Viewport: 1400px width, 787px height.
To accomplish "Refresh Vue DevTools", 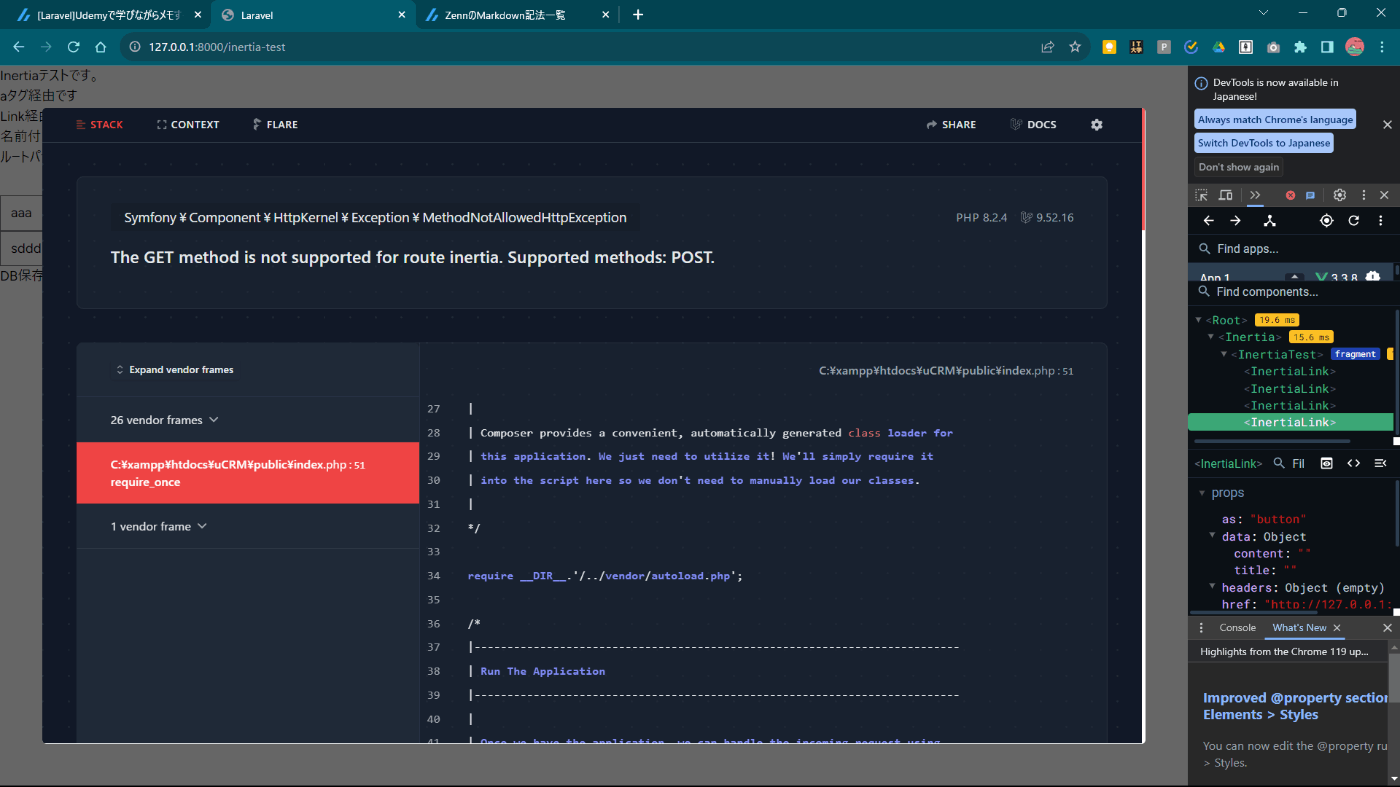I will [x=1354, y=221].
